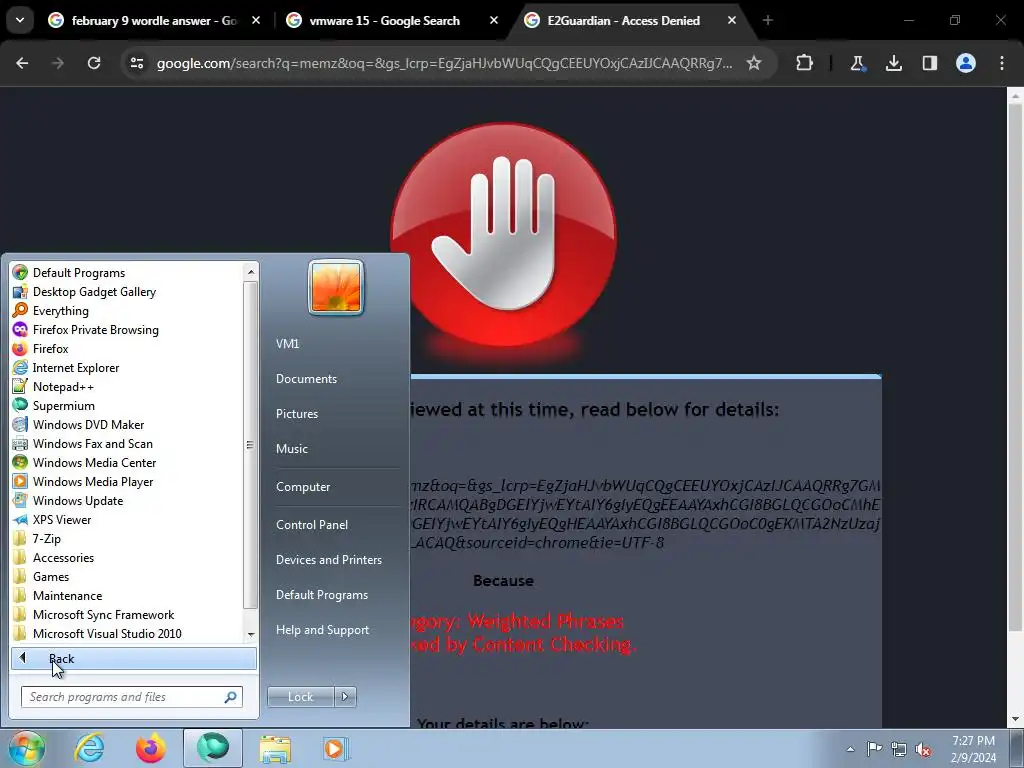Open the shutdown options arrow next to Lock
This screenshot has width=1024, height=768.
[x=345, y=697]
